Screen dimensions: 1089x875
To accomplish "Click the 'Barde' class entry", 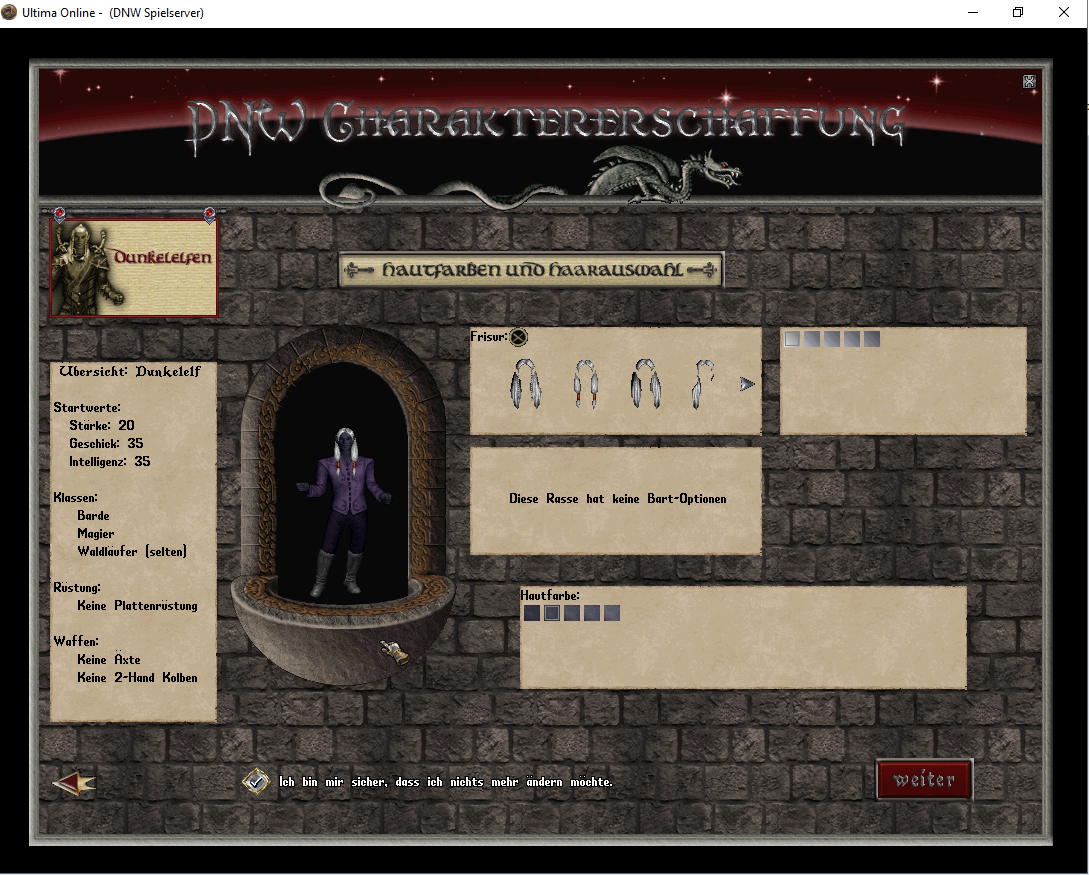I will (94, 516).
